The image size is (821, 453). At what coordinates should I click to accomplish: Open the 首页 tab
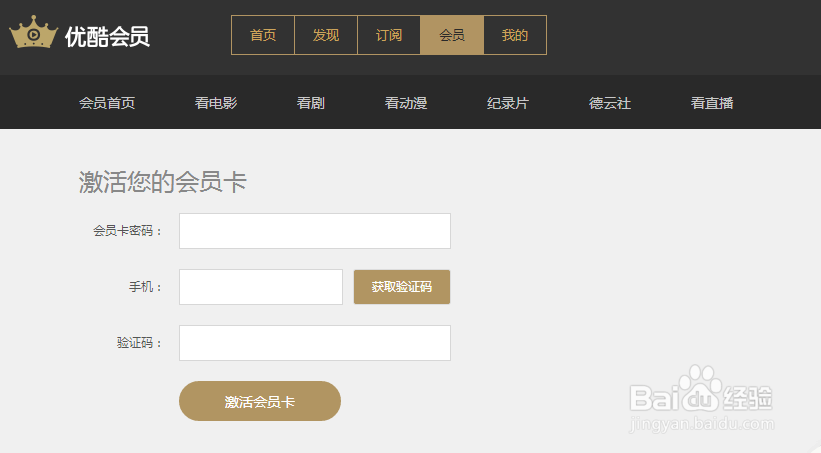point(263,35)
